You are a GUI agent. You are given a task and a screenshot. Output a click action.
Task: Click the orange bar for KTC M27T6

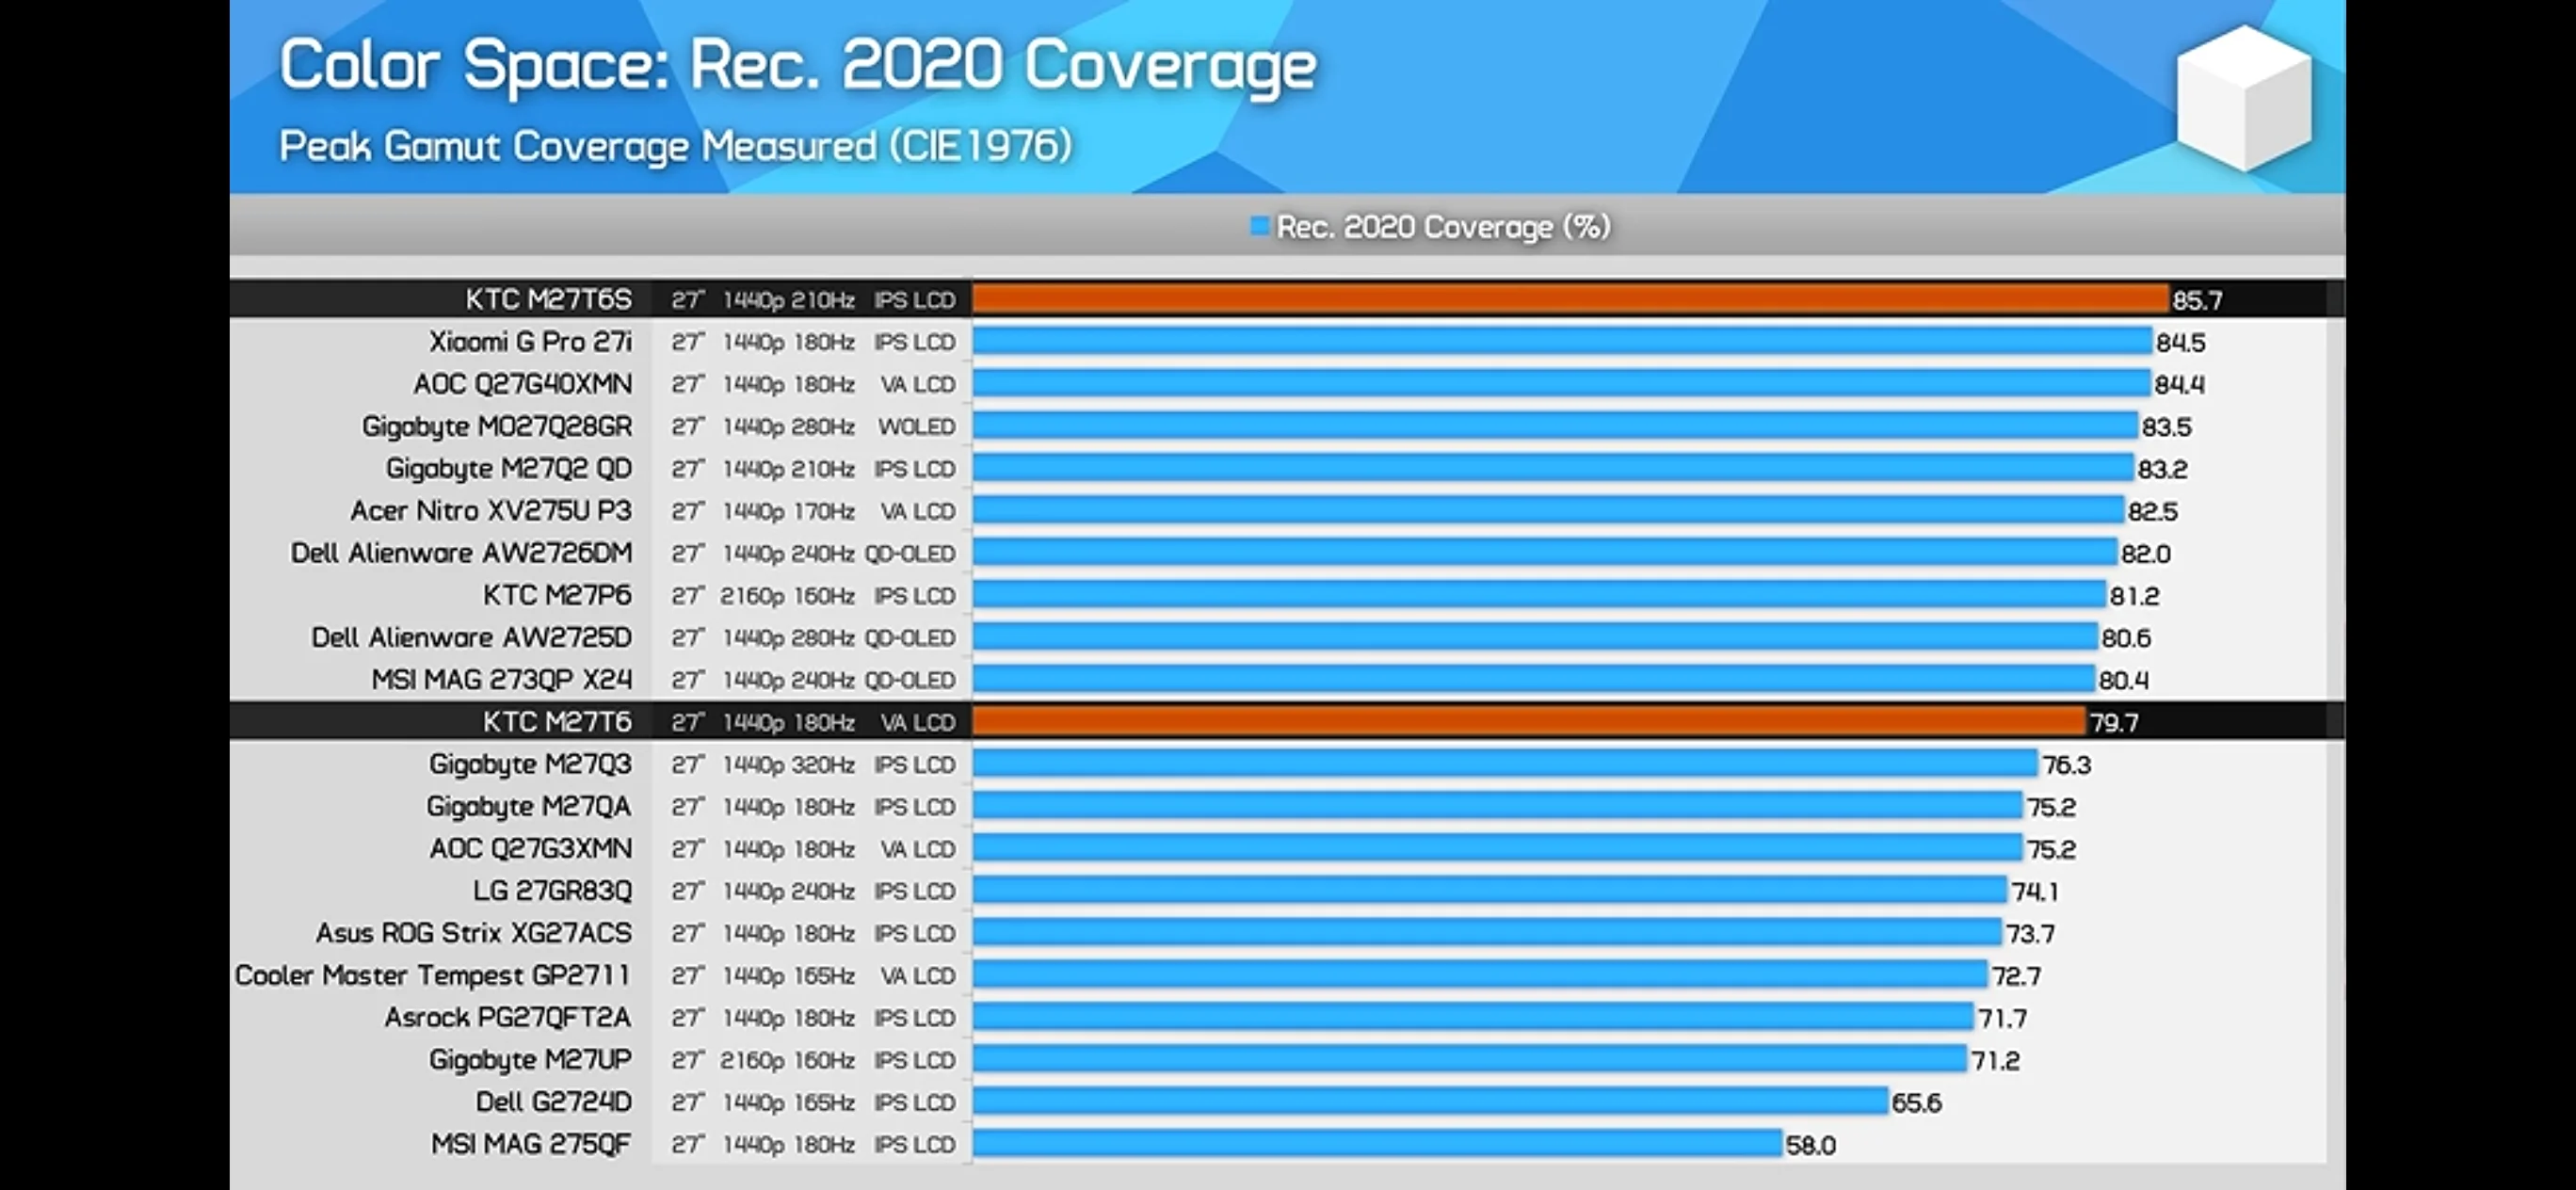coord(1529,722)
